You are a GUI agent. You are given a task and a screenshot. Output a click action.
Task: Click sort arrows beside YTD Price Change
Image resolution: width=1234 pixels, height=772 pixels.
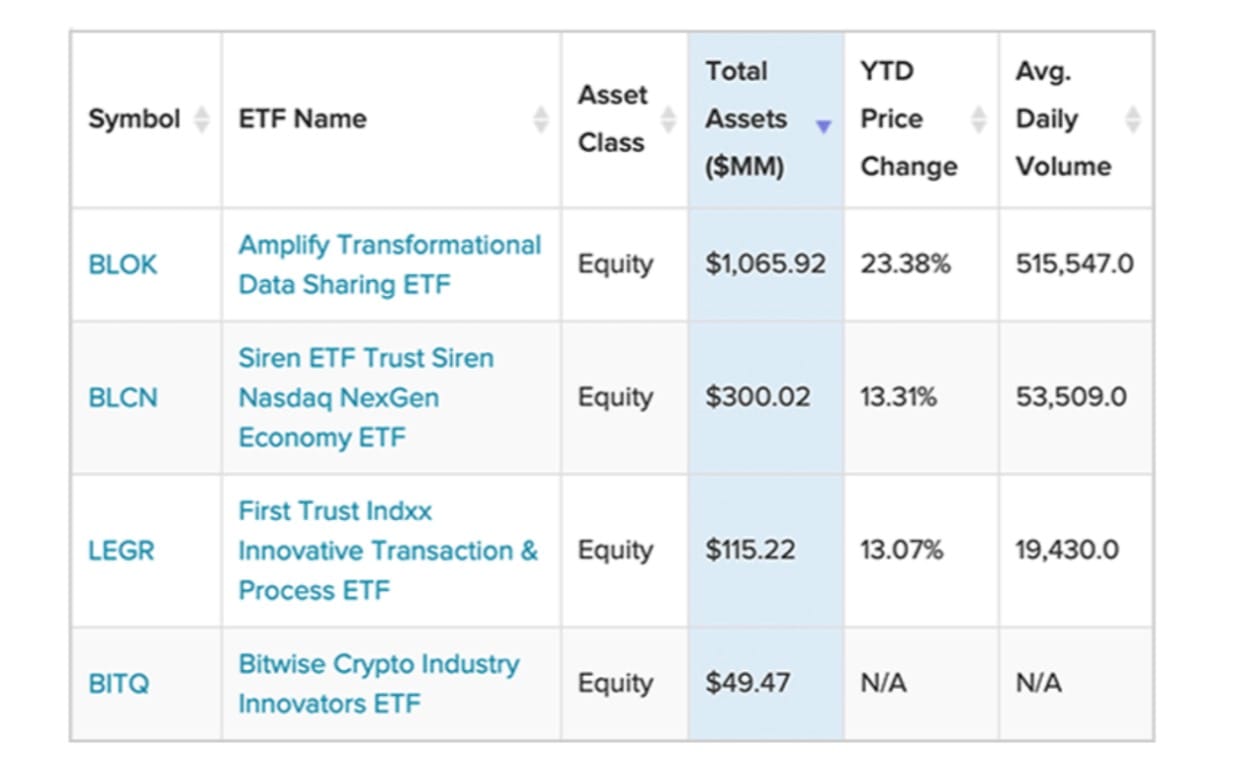[x=979, y=120]
